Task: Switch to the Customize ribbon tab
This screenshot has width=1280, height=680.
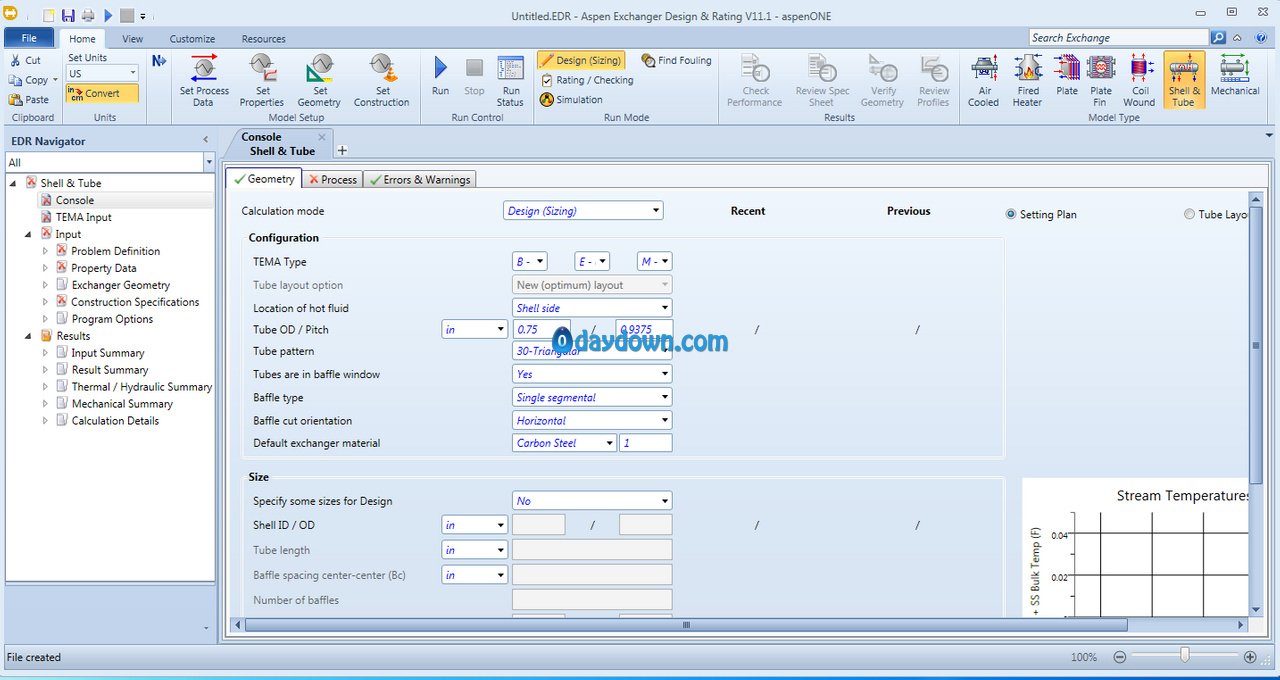Action: click(192, 39)
